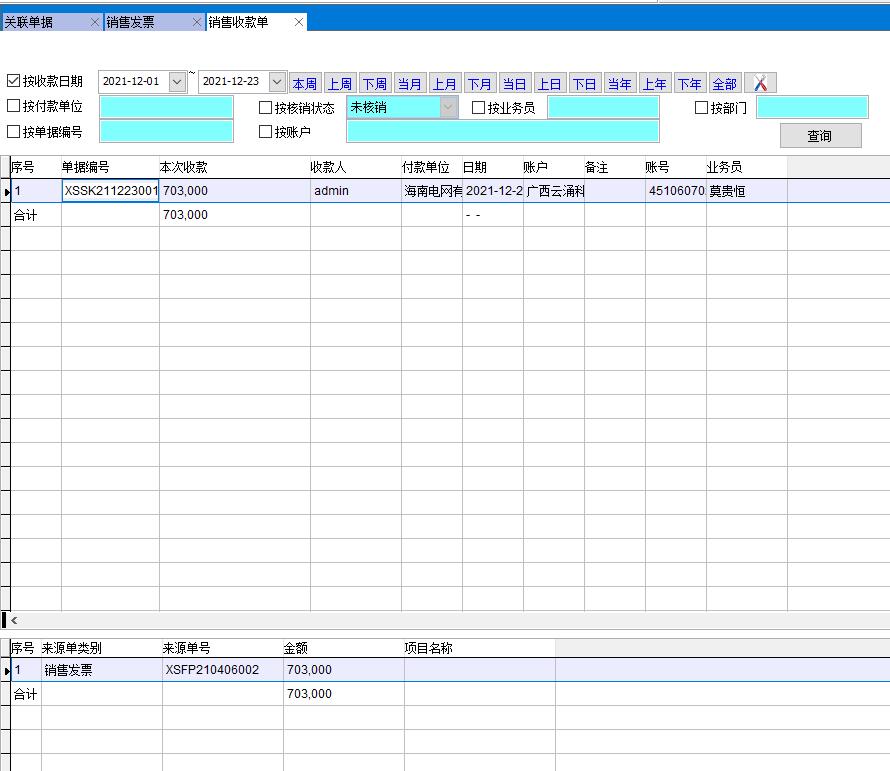
Task: Click the row indicator arrow of receipt row 1
Action: pyautogui.click(x=6, y=191)
